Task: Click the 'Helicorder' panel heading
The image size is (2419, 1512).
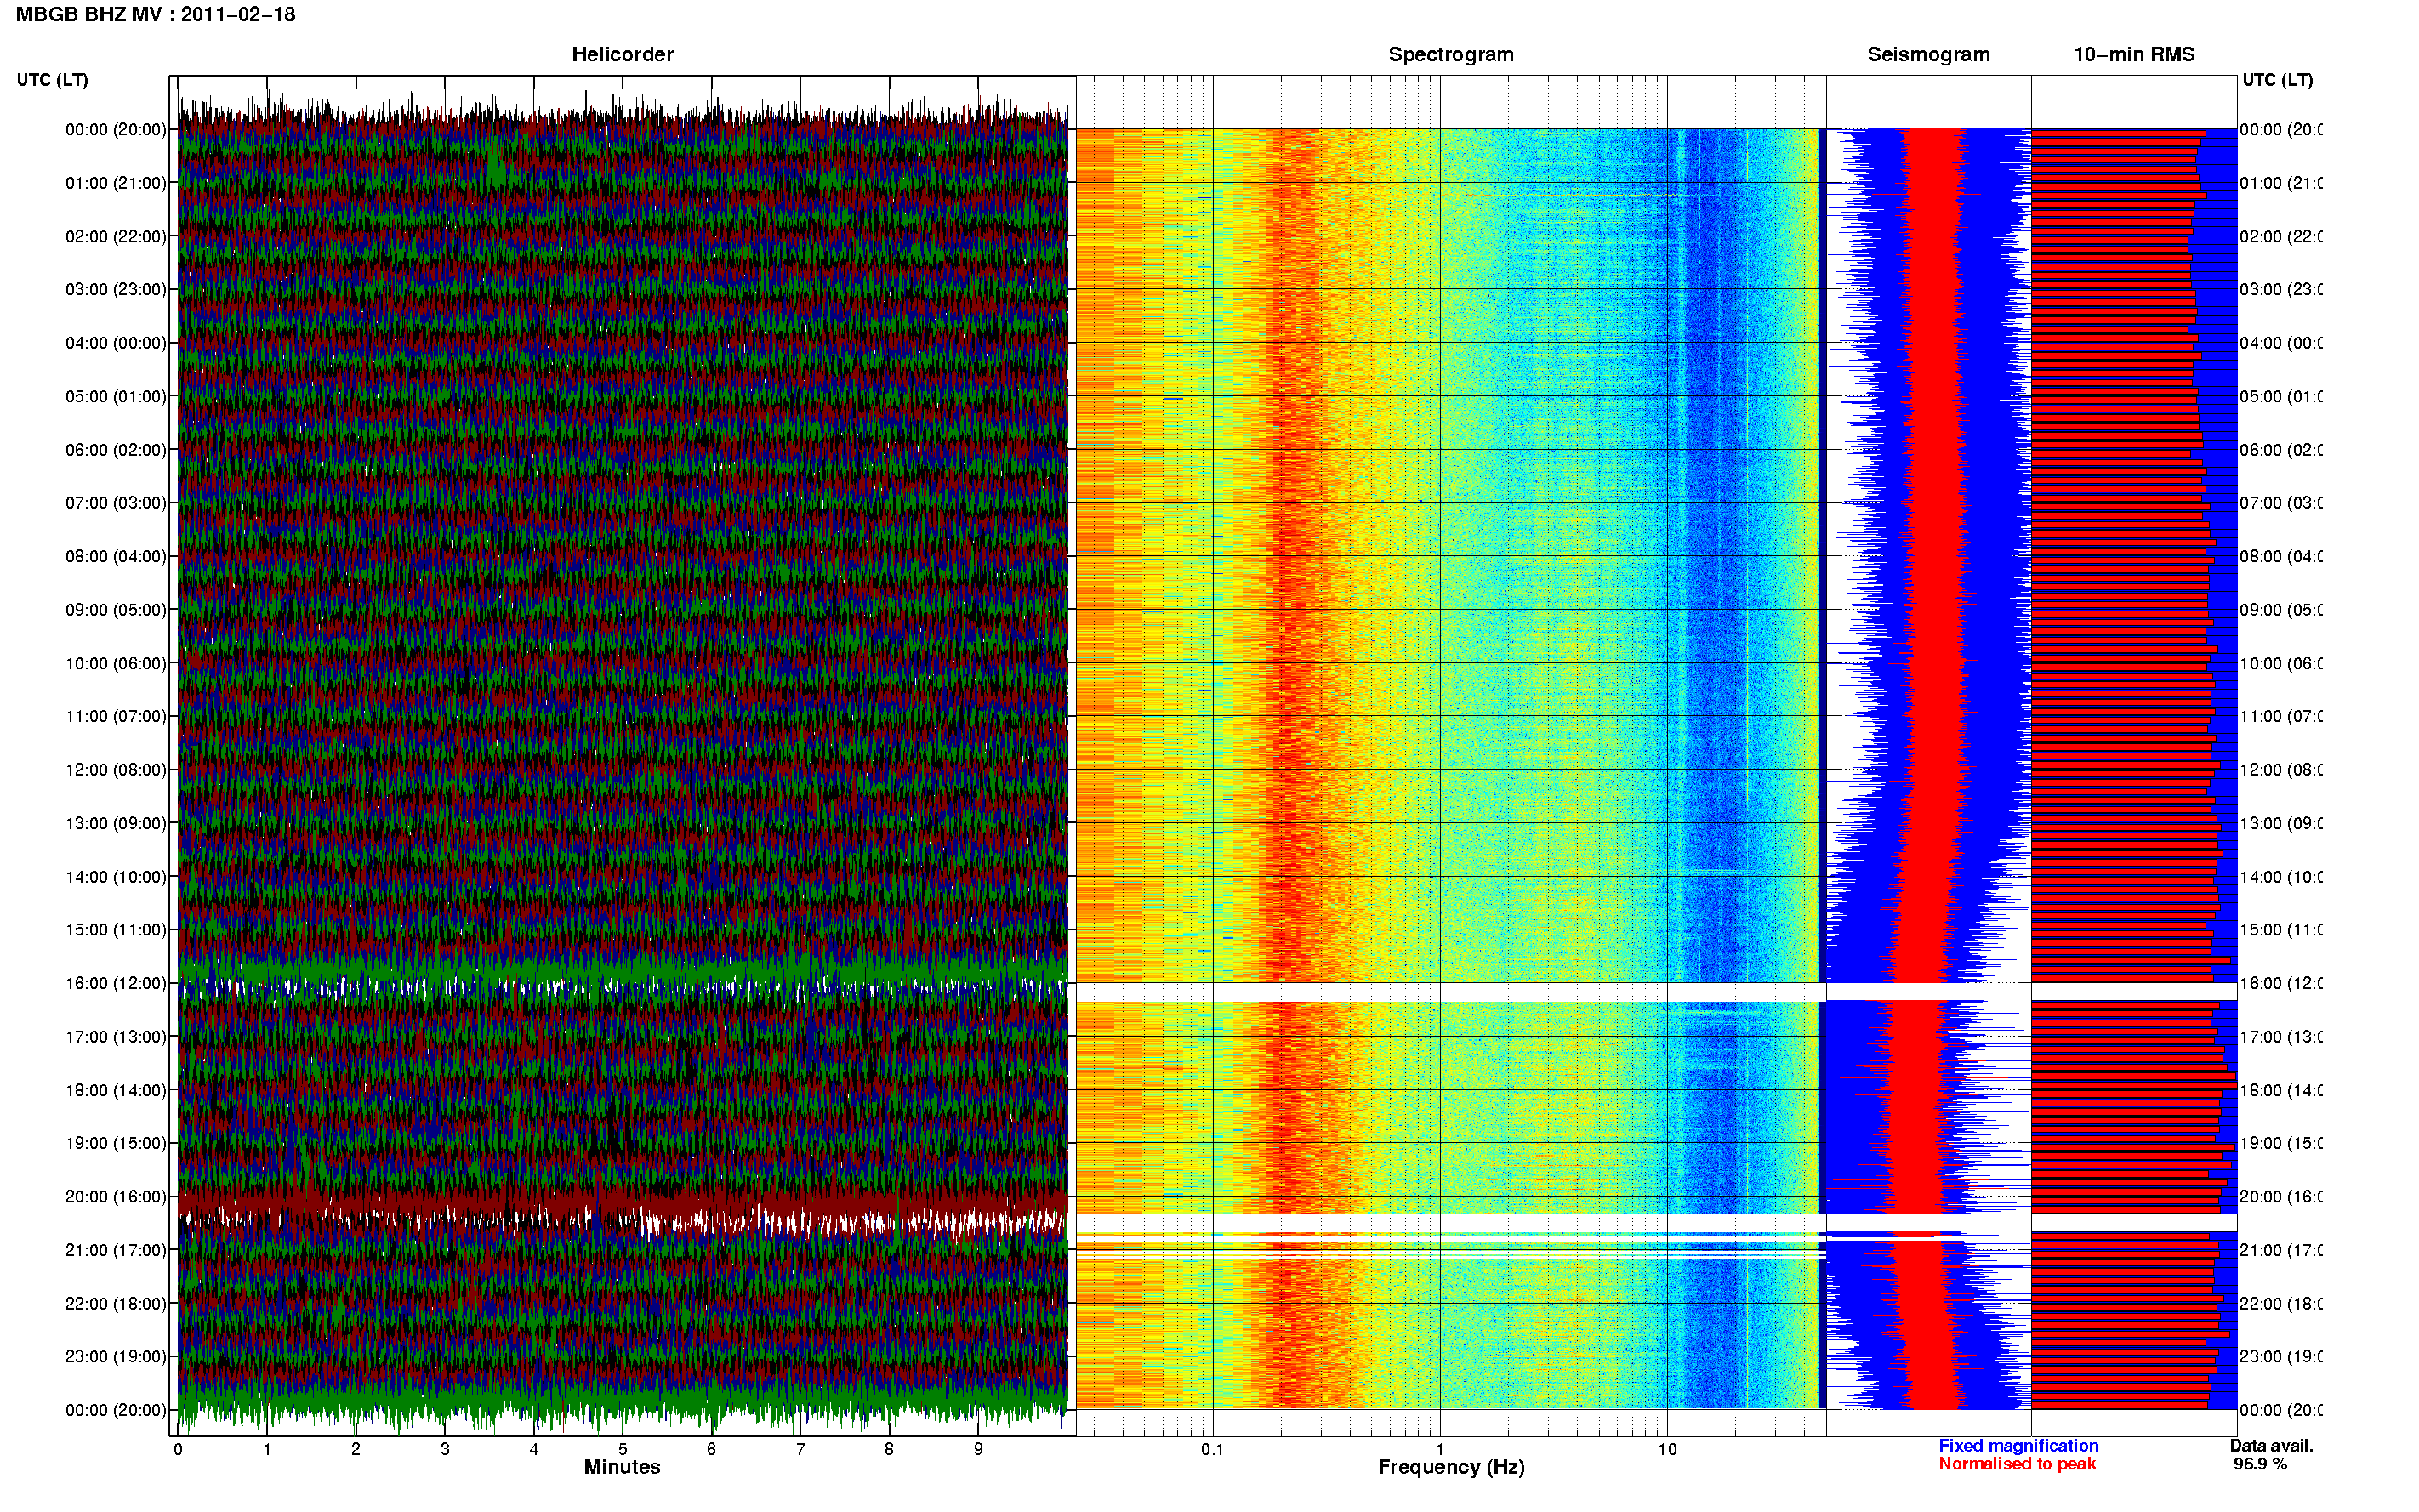Action: coord(622,55)
